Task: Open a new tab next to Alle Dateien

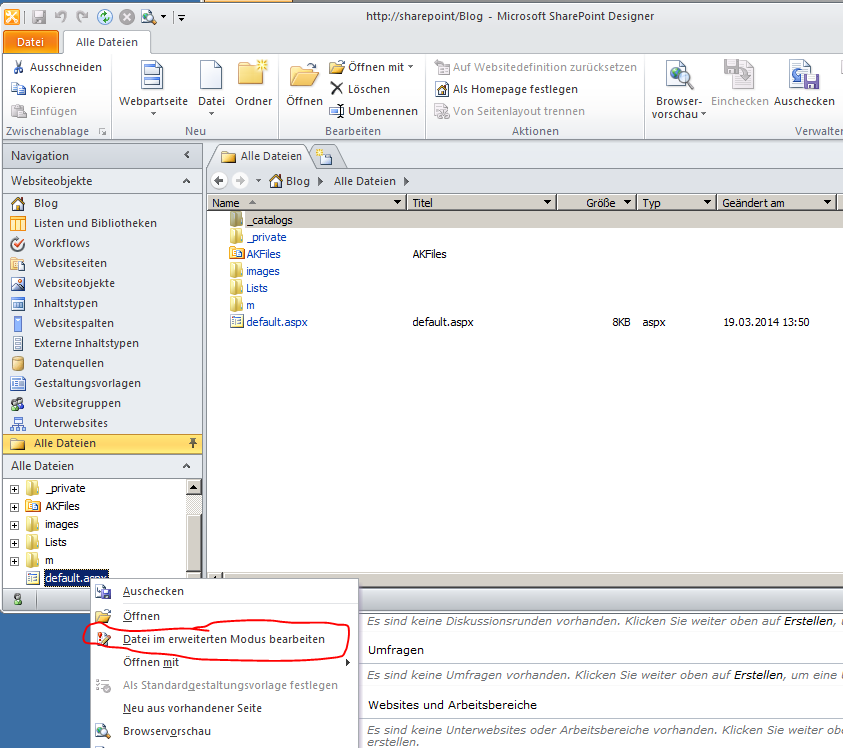Action: (x=324, y=156)
